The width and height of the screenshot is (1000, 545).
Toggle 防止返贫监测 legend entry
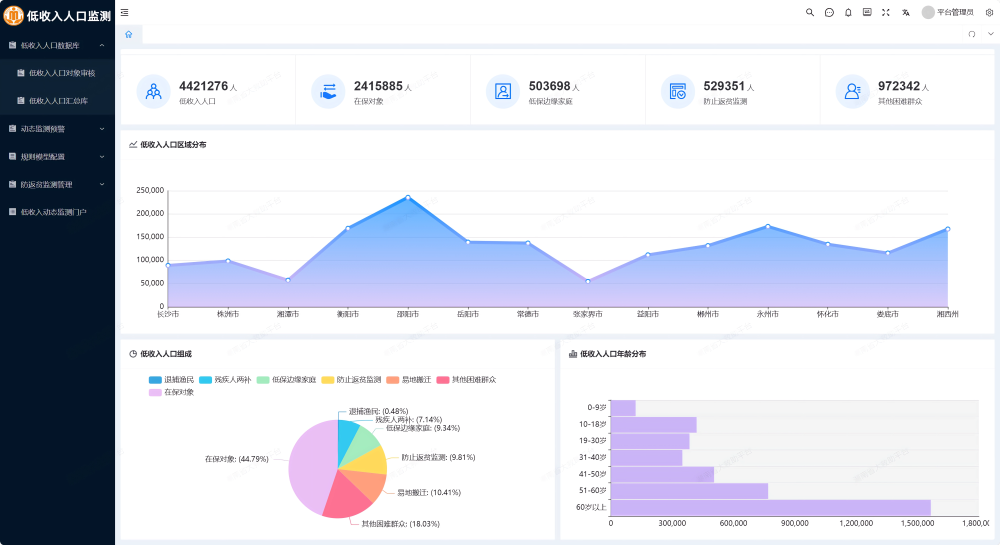click(x=351, y=380)
